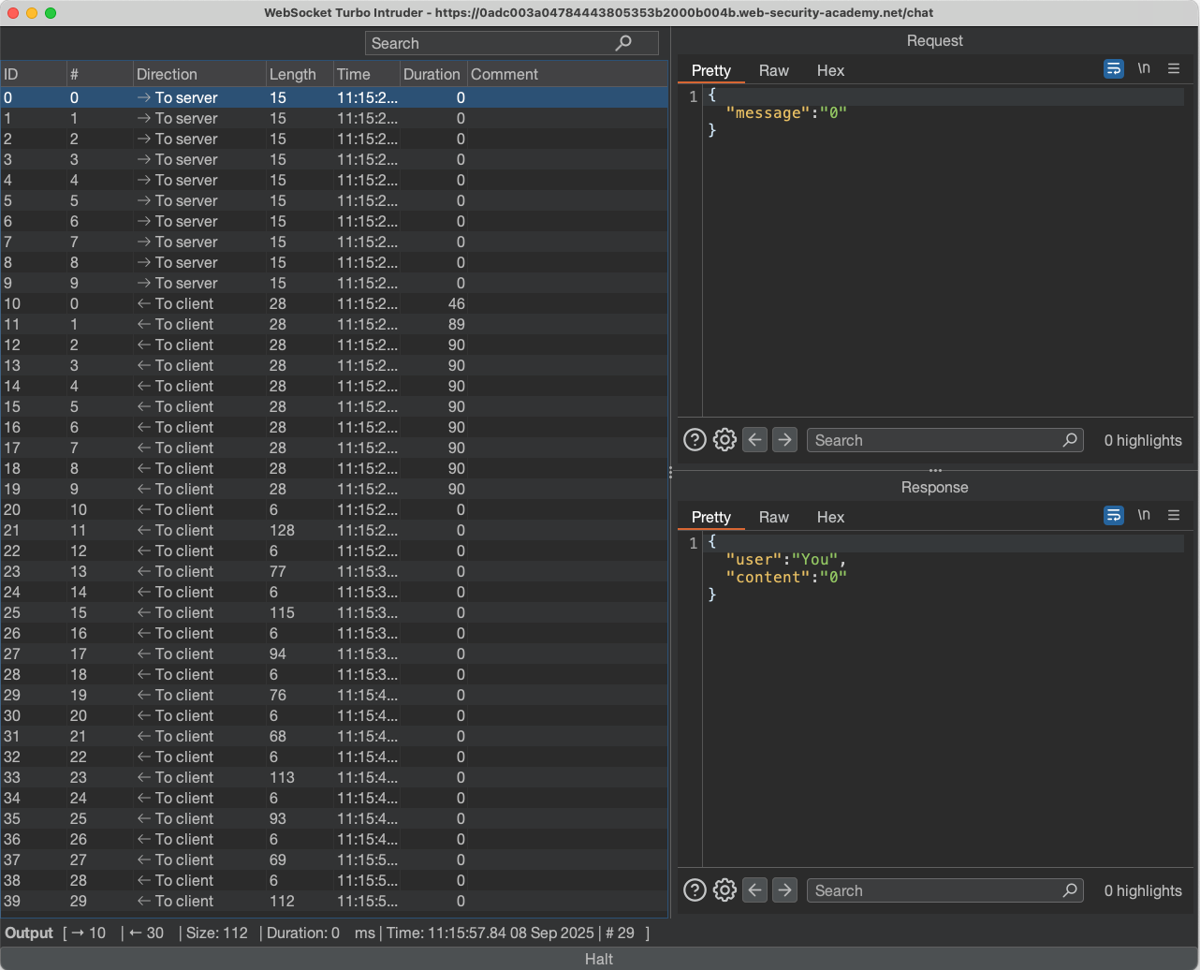Sort table by the Length column header
Viewport: 1200px width, 970px height.
292,74
